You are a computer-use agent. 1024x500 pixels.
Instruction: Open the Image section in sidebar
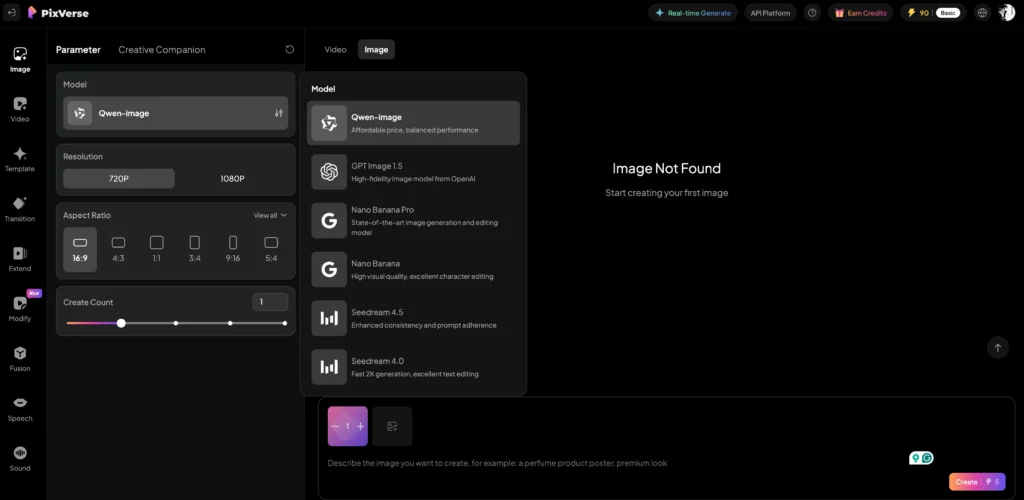click(x=20, y=59)
